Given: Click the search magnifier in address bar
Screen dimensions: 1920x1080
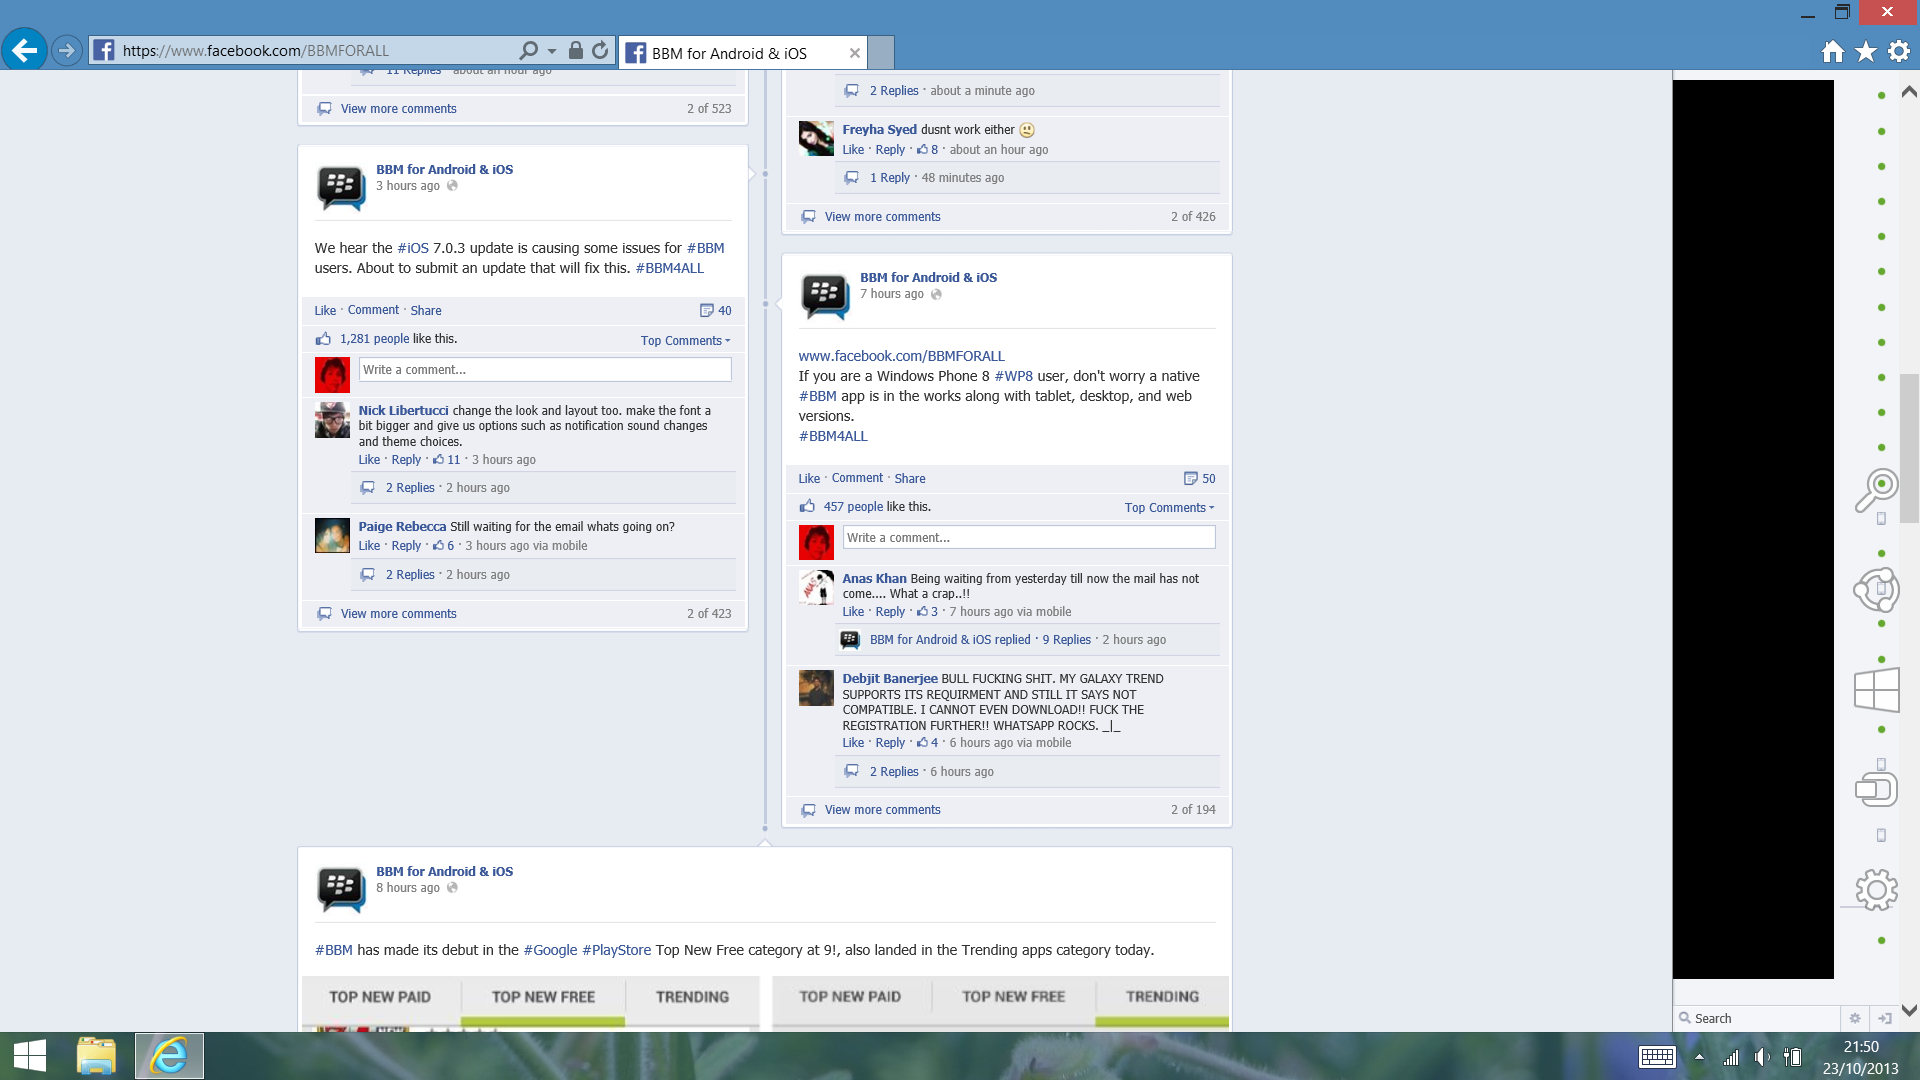Looking at the screenshot, I should pos(528,50).
